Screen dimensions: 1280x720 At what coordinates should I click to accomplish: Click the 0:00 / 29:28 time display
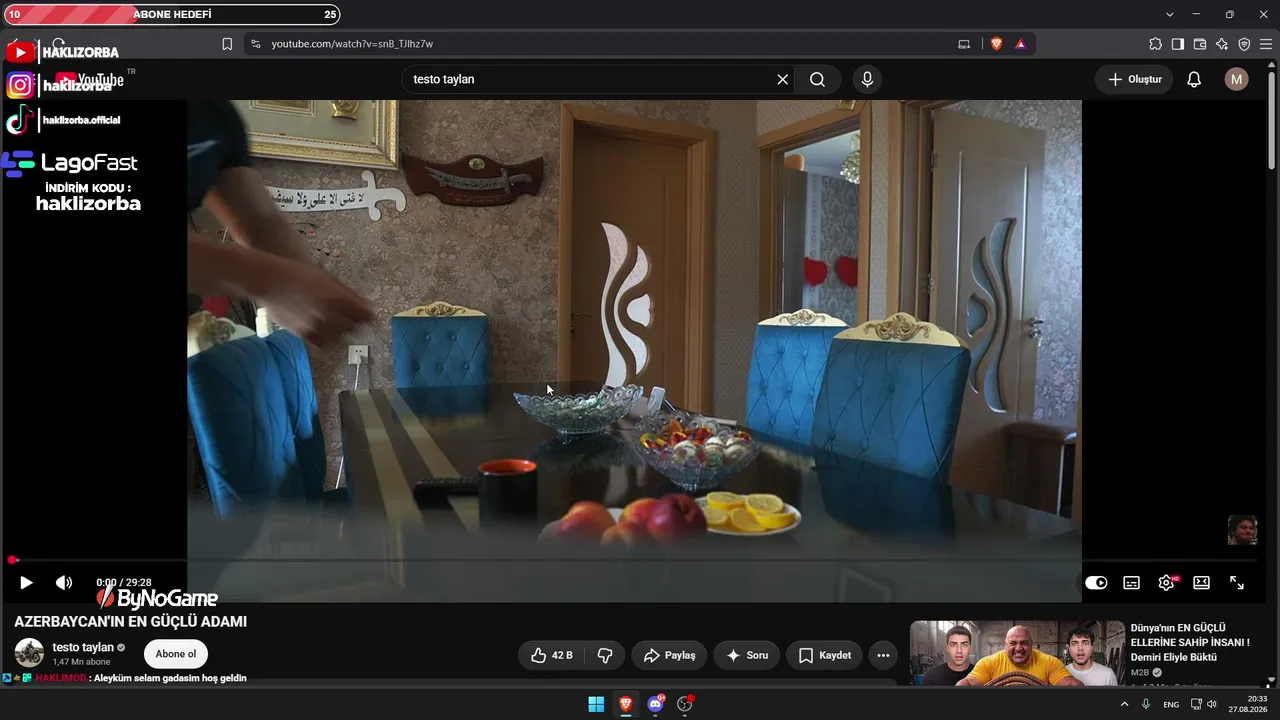[x=124, y=582]
